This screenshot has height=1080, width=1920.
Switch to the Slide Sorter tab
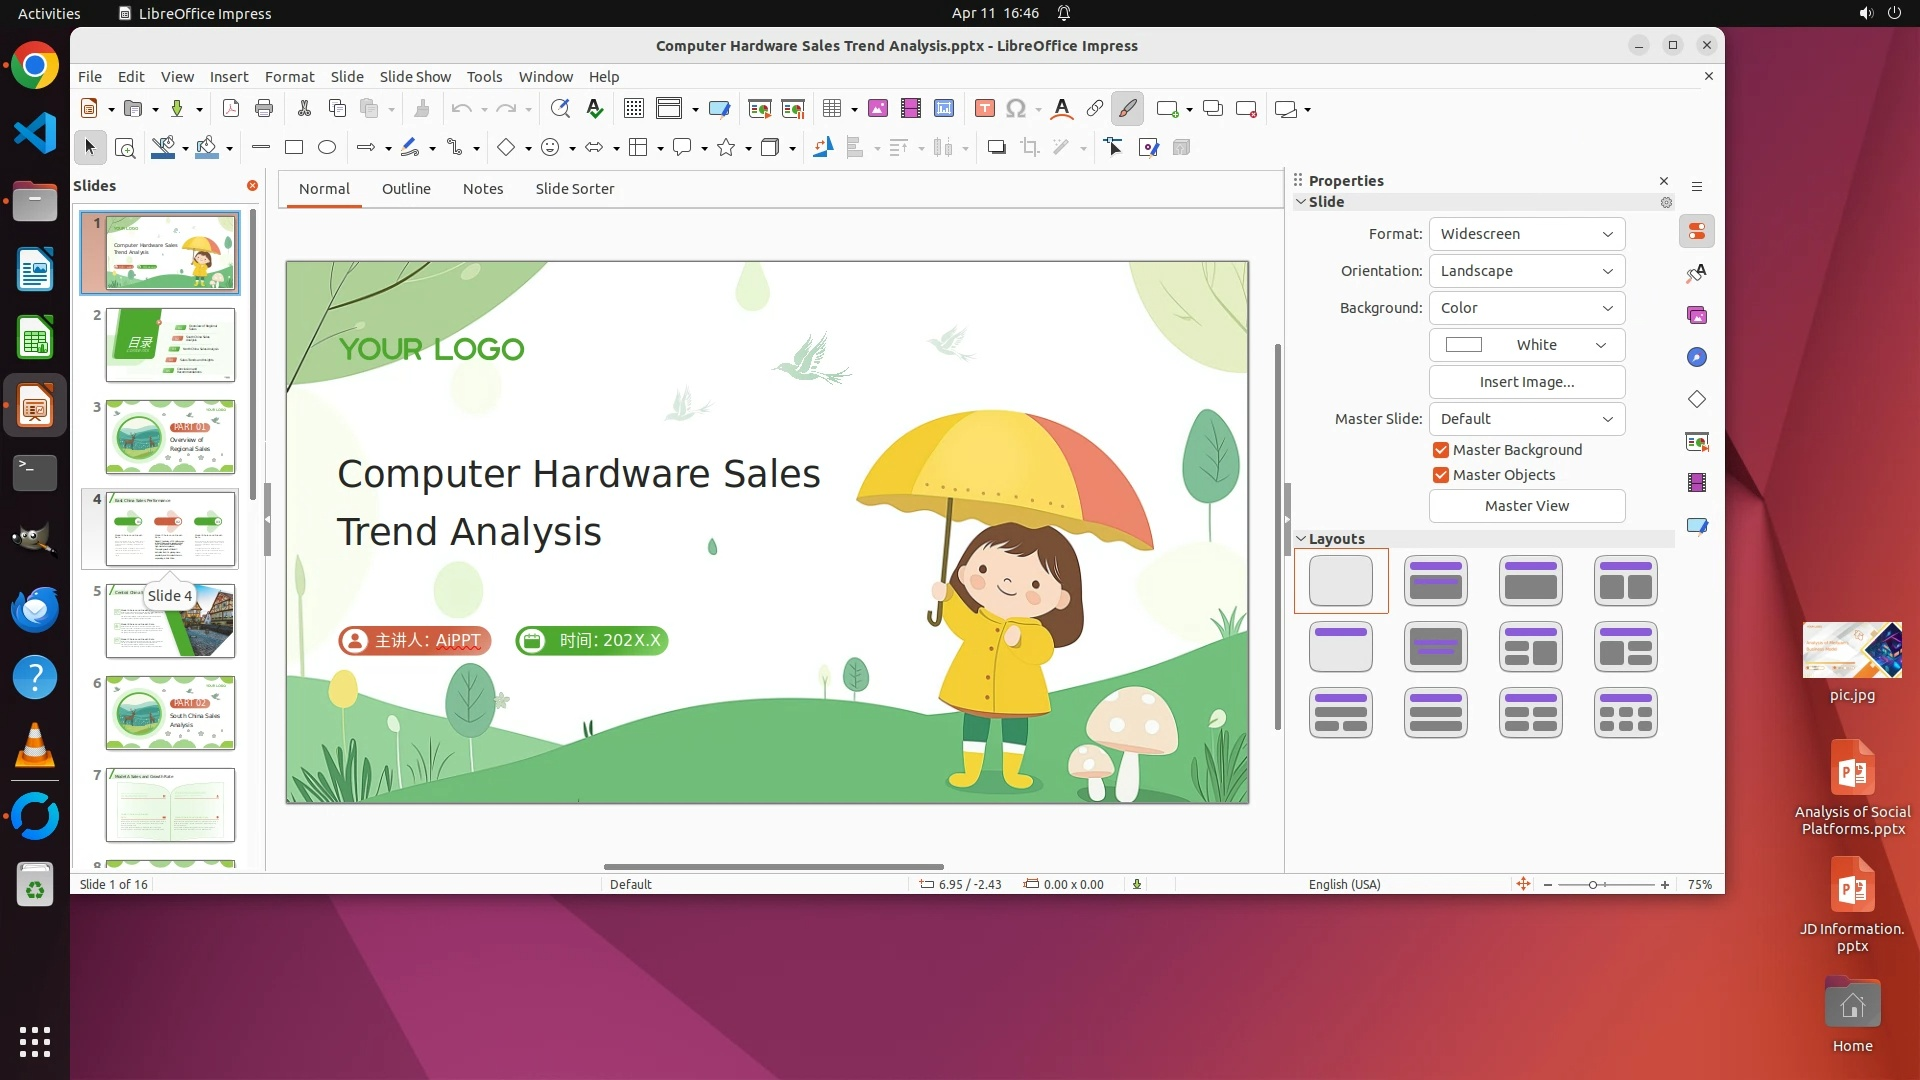(574, 189)
